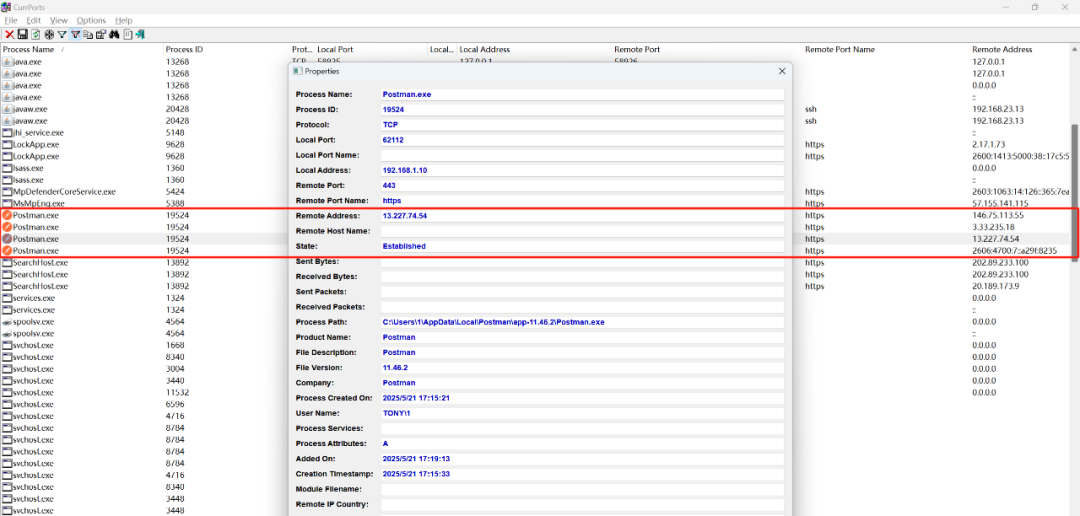The height and width of the screenshot is (516, 1080).
Task: Click the Refresh toolbar icon
Action: coord(36,34)
